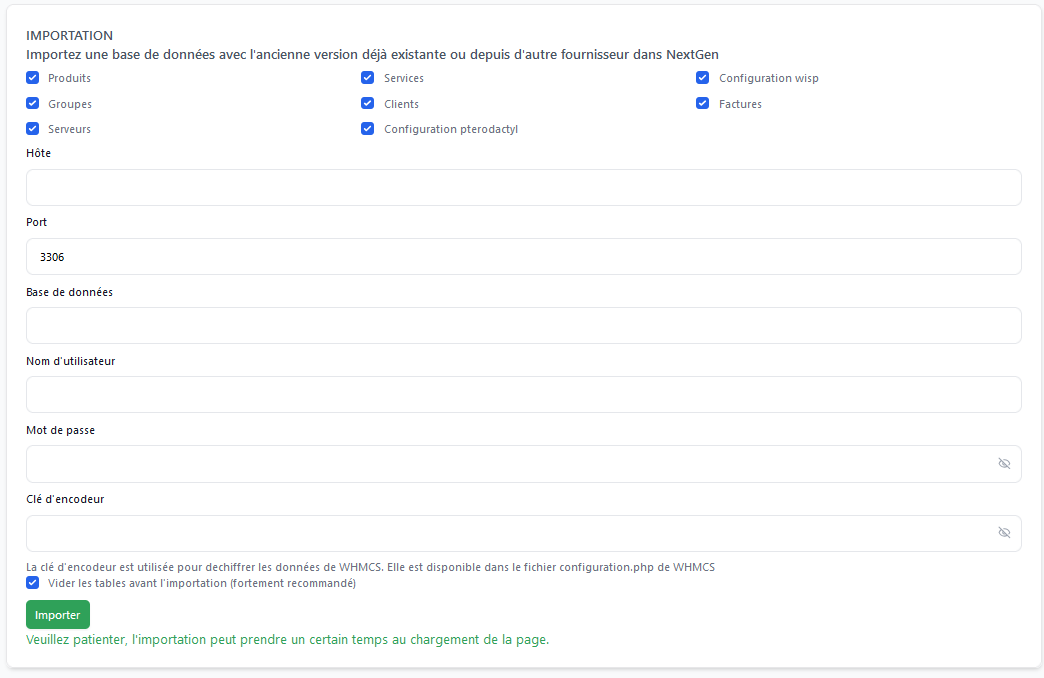Disable Configuration pterodactyl import
The width and height of the screenshot is (1044, 678).
coord(368,129)
